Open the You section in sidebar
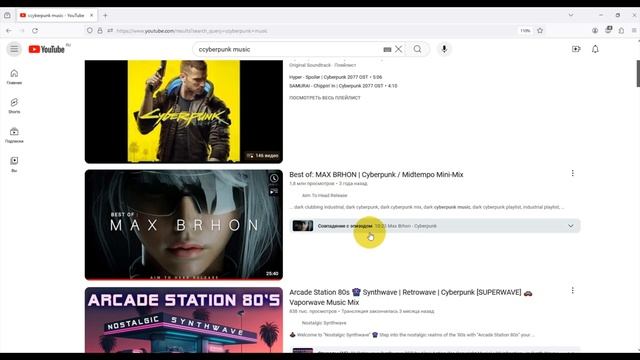Image resolution: width=640 pixels, height=360 pixels. tap(14, 164)
